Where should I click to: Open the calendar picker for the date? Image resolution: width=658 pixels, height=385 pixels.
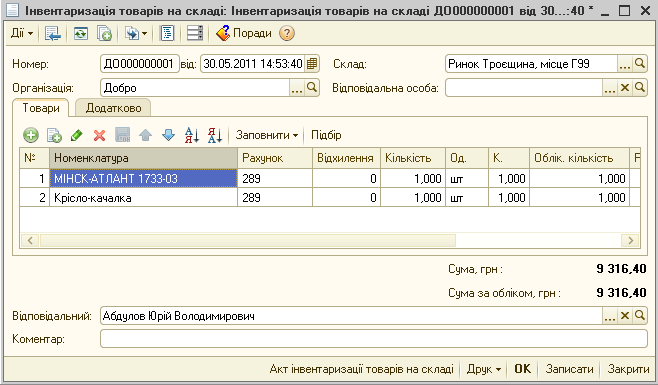[312, 64]
